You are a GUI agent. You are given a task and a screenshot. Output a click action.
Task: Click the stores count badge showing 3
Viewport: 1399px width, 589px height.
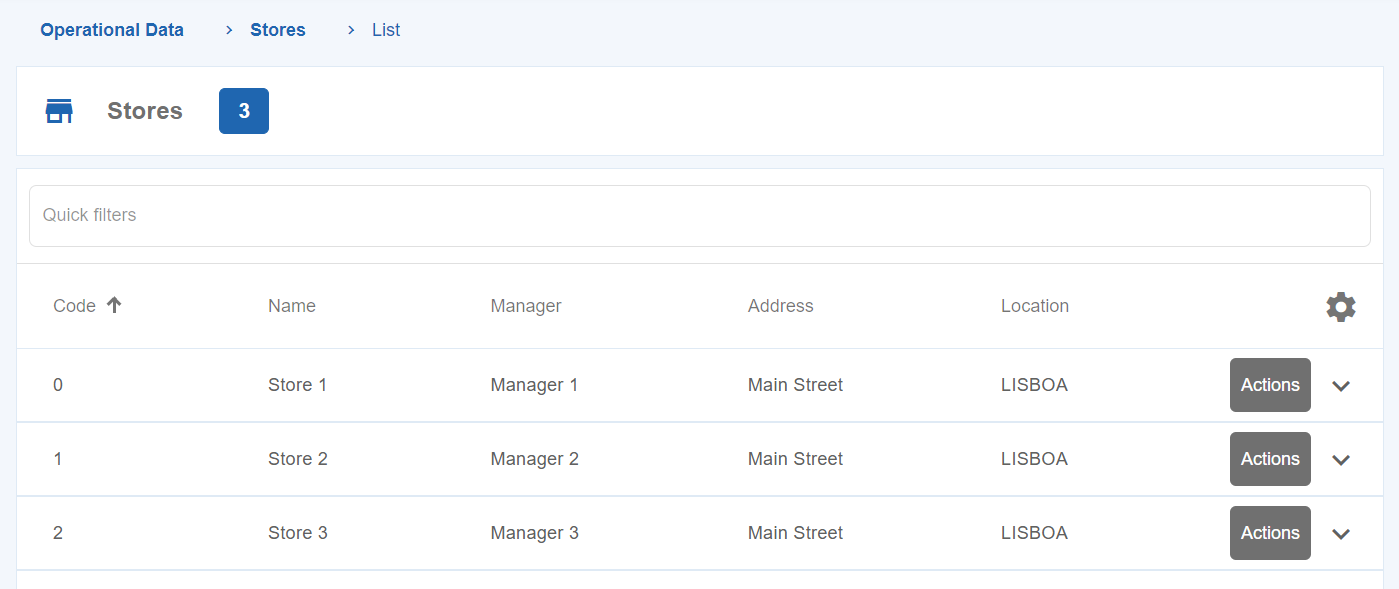pos(244,111)
